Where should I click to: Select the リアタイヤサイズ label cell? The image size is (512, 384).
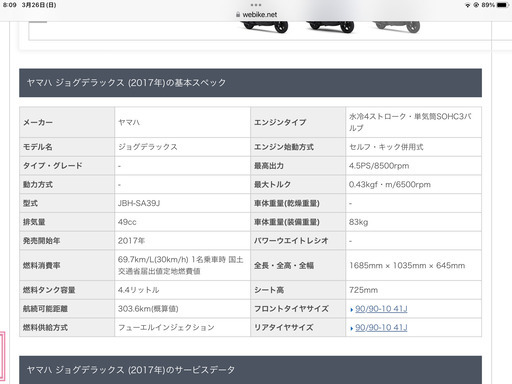pyautogui.click(x=298, y=328)
